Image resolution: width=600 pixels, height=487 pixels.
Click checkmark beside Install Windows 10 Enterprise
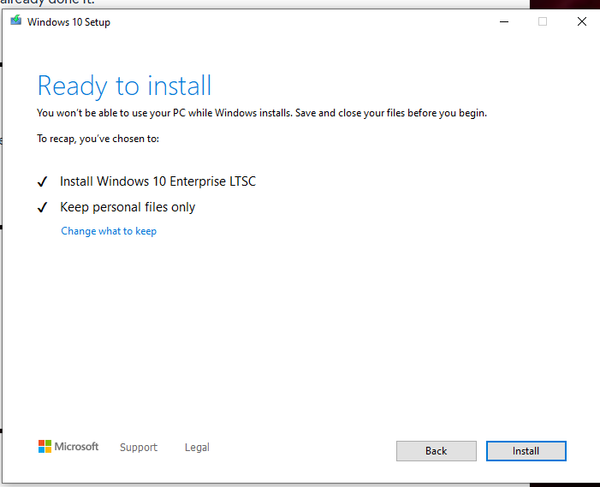click(x=42, y=182)
